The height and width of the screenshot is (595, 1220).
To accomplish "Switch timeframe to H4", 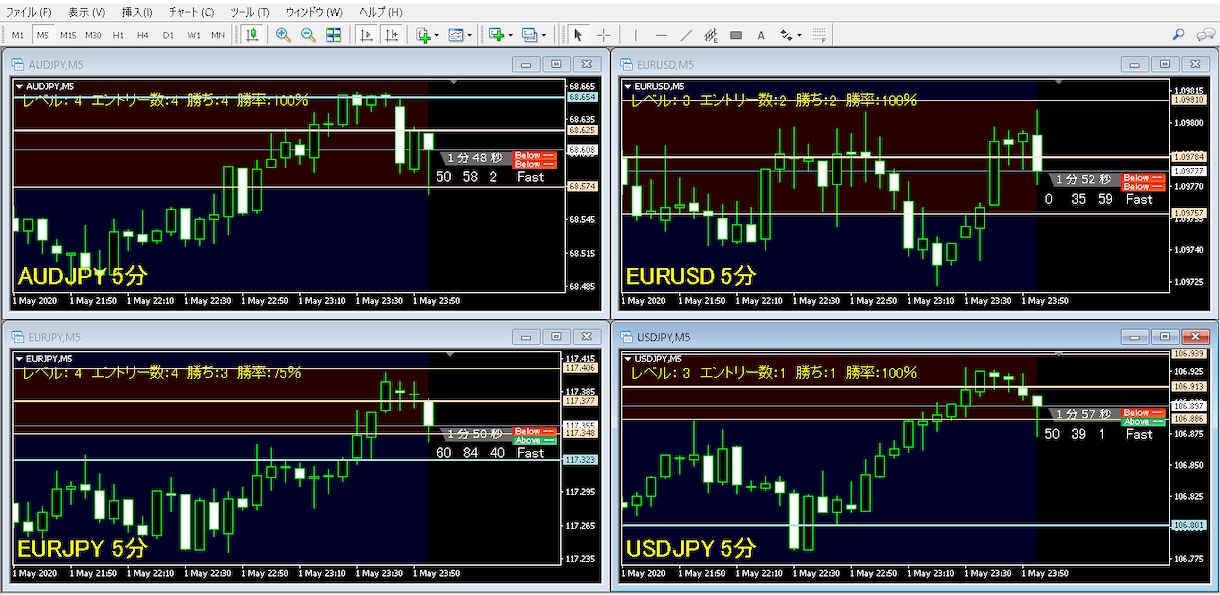I will [x=143, y=35].
